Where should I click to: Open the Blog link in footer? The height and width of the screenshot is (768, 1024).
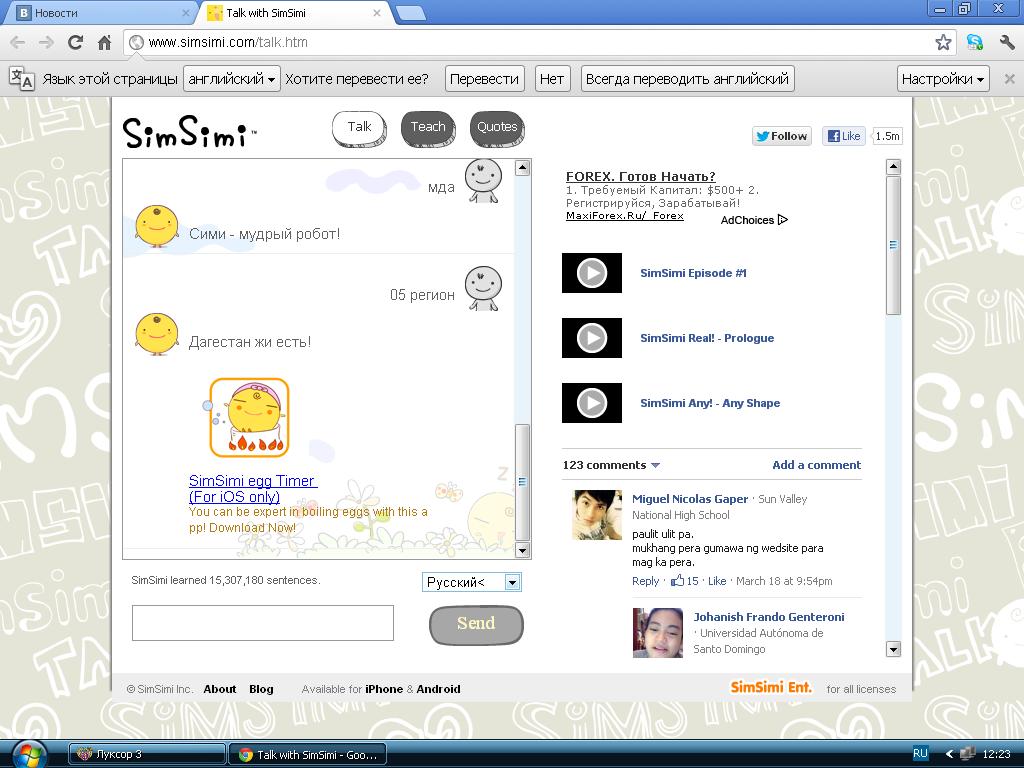[261, 689]
